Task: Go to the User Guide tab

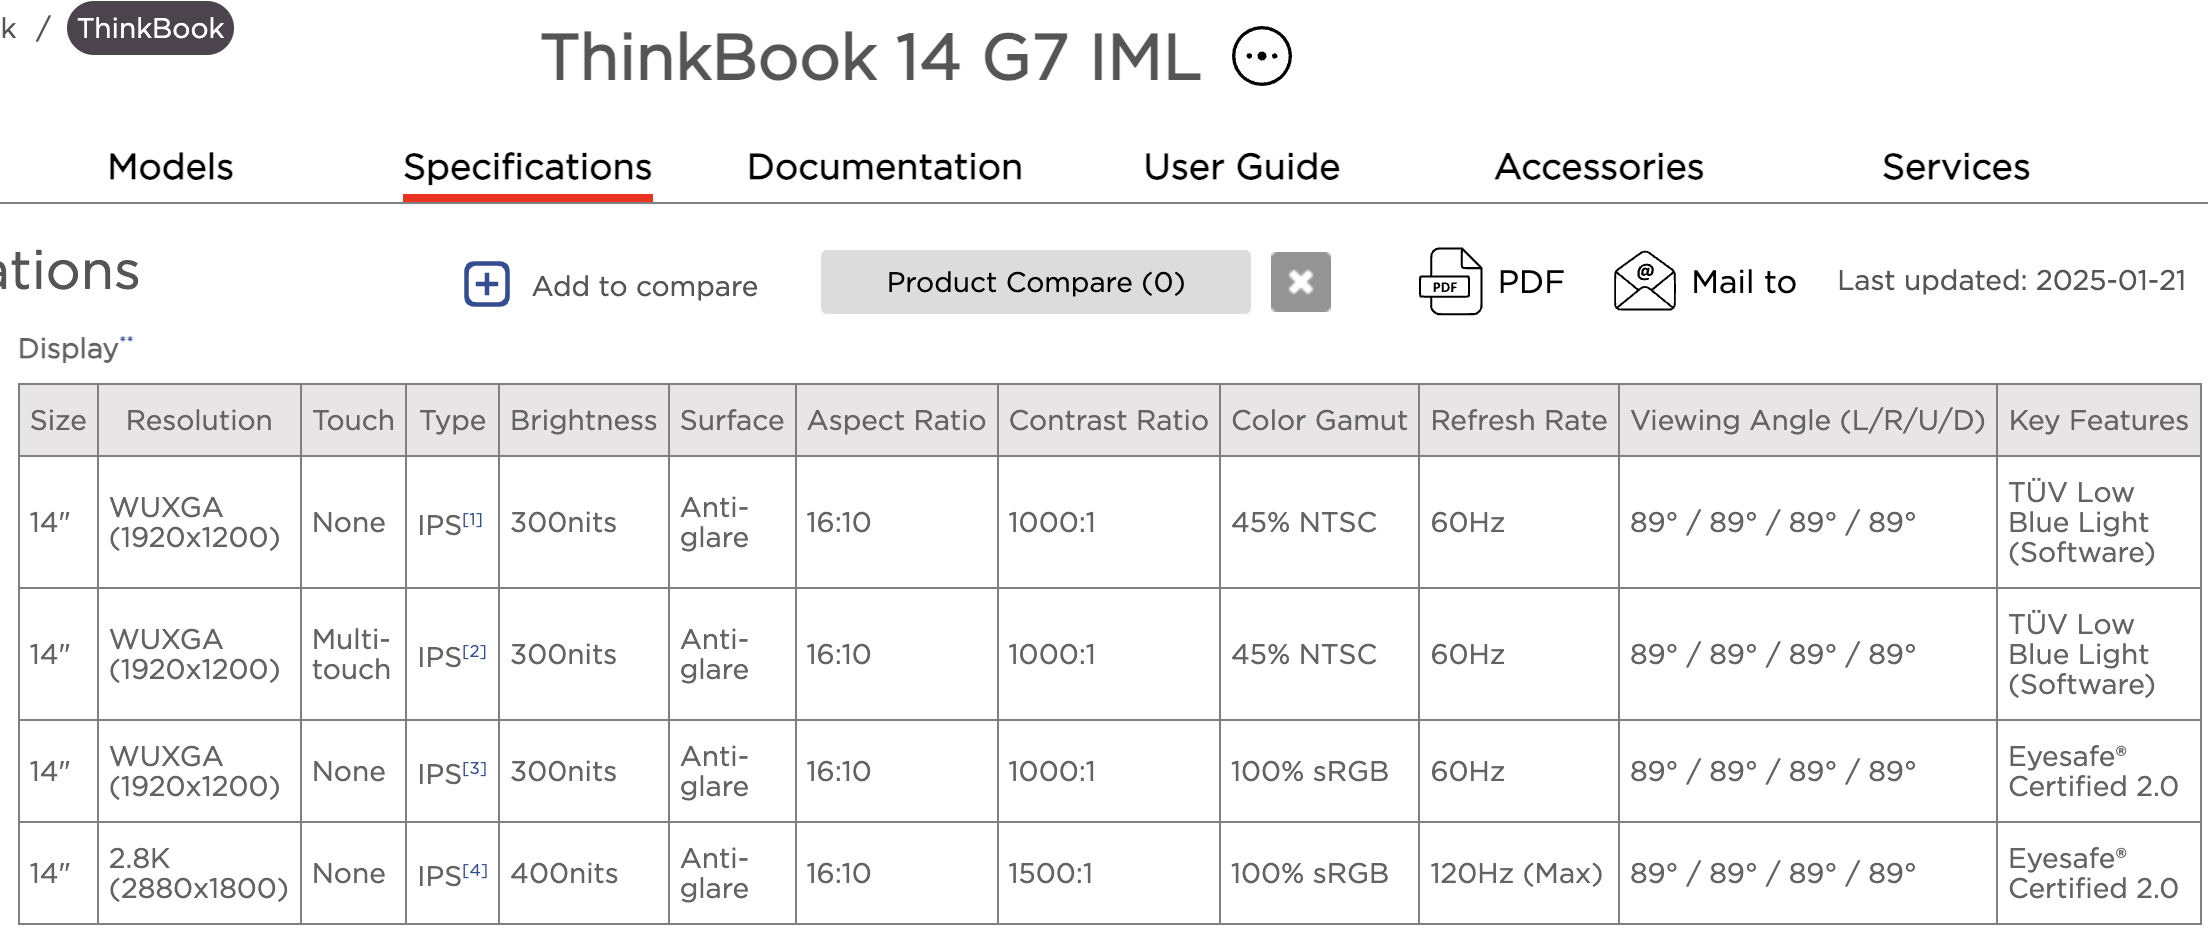Action: click(x=1241, y=167)
